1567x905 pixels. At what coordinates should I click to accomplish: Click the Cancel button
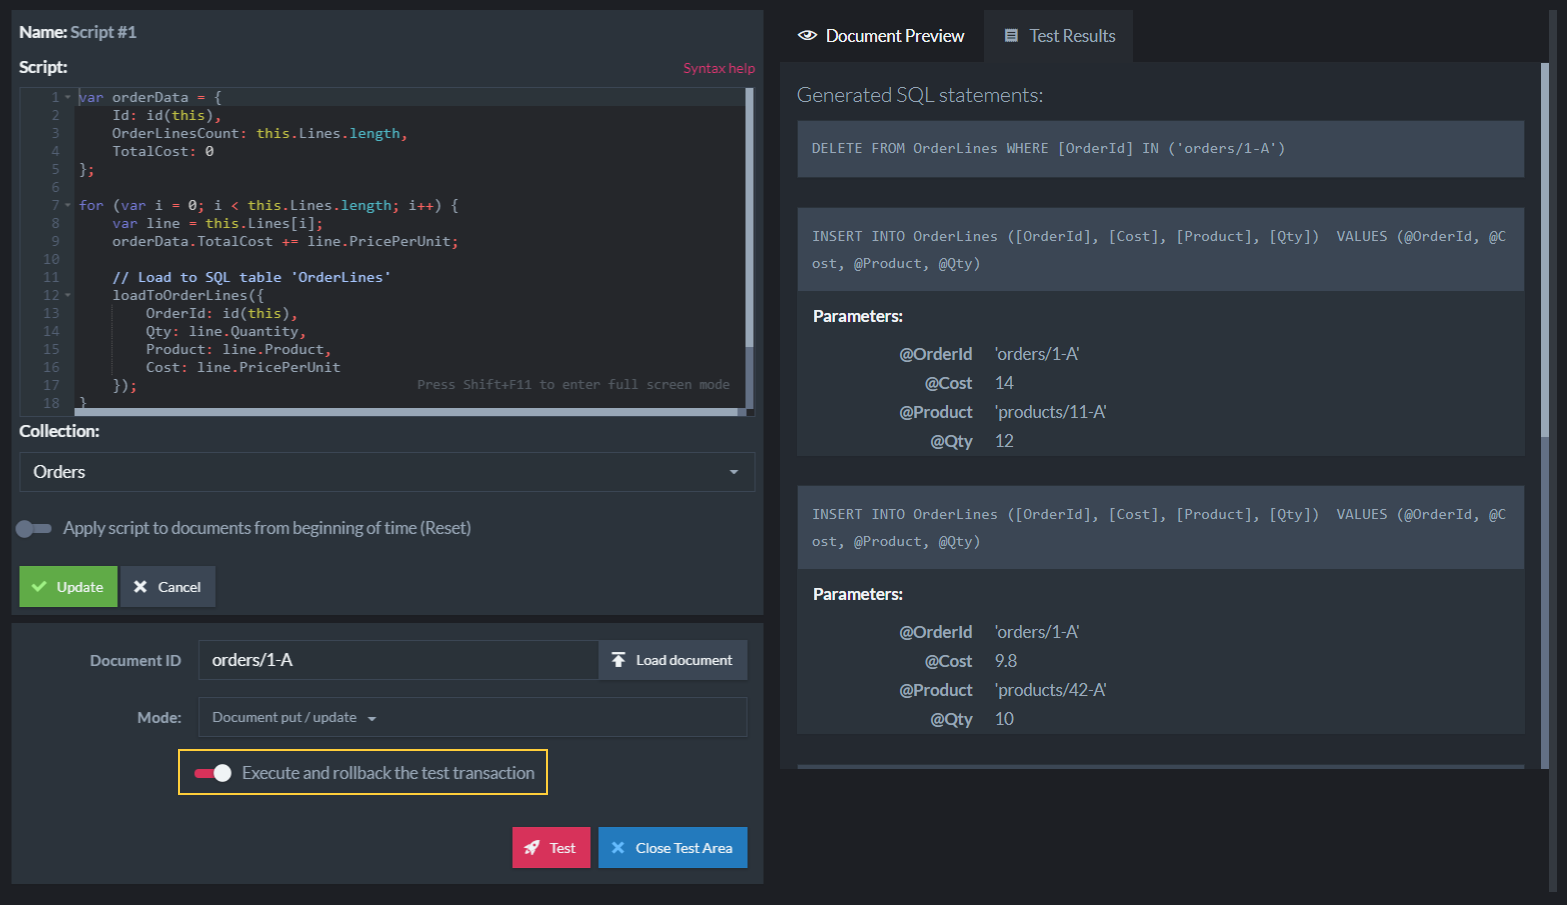(x=168, y=587)
